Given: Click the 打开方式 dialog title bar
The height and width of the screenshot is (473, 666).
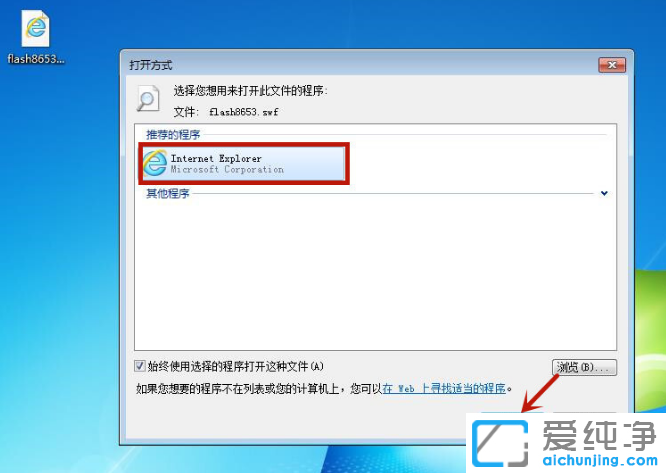Looking at the screenshot, I should point(361,65).
